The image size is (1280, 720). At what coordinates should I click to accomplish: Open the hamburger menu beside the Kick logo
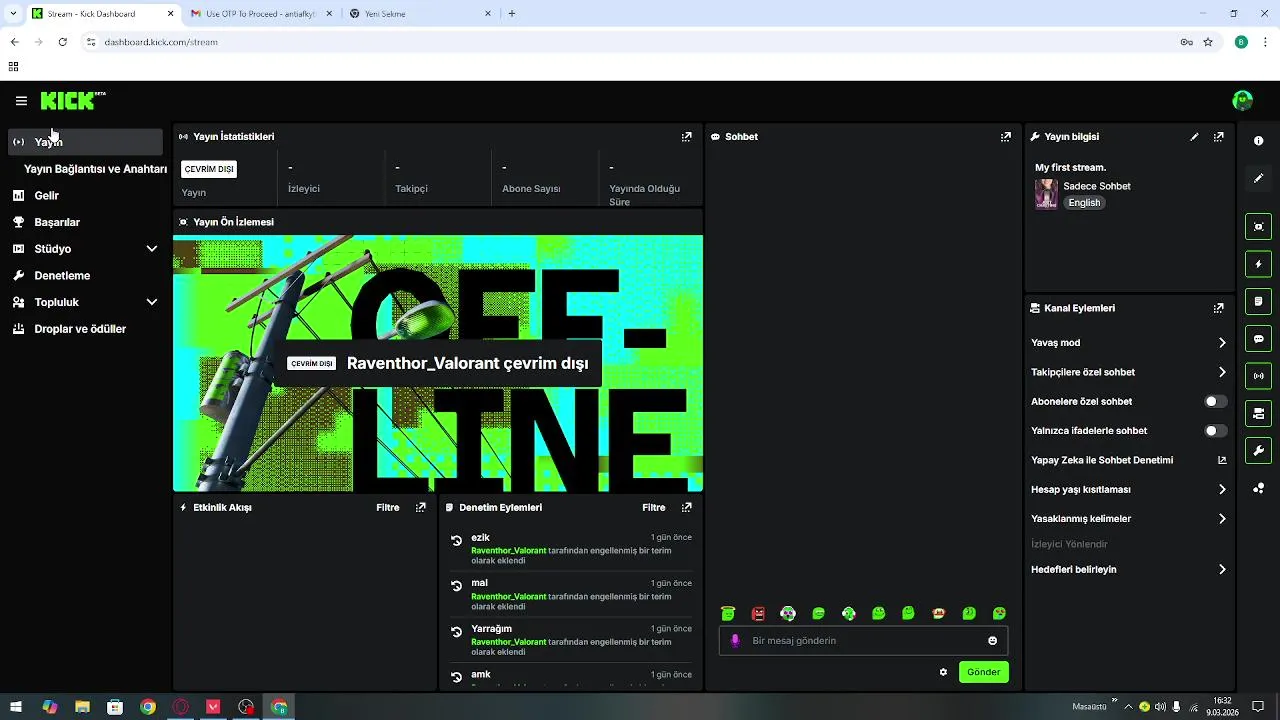point(21,101)
